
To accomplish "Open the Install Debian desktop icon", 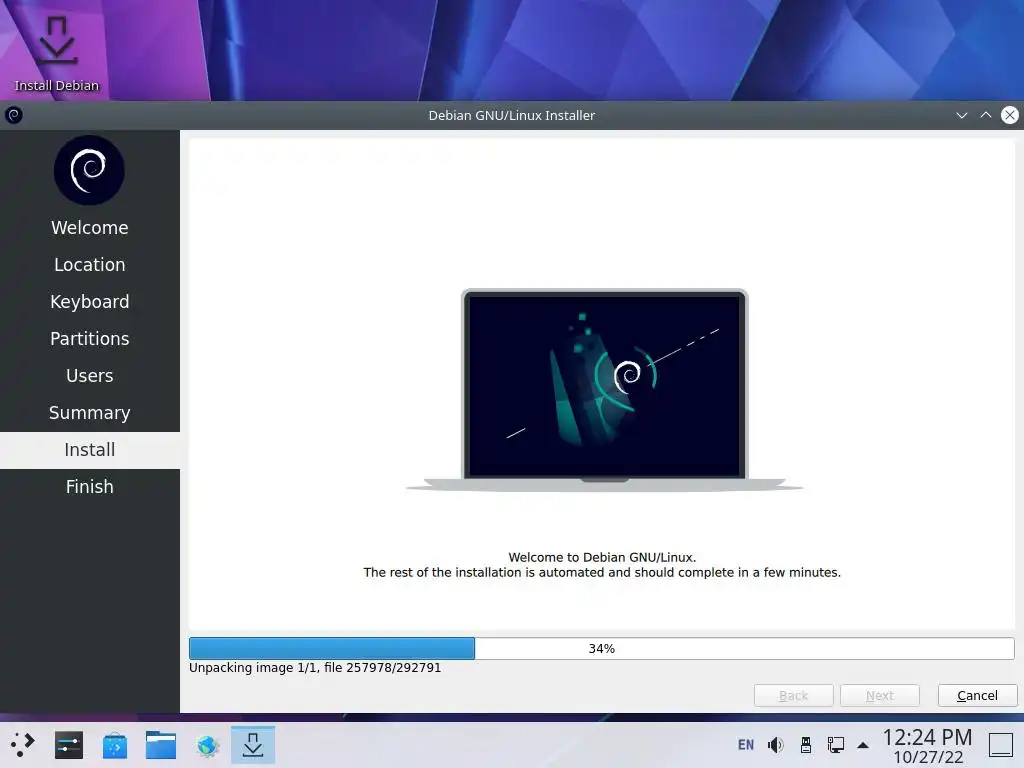I will [57, 54].
